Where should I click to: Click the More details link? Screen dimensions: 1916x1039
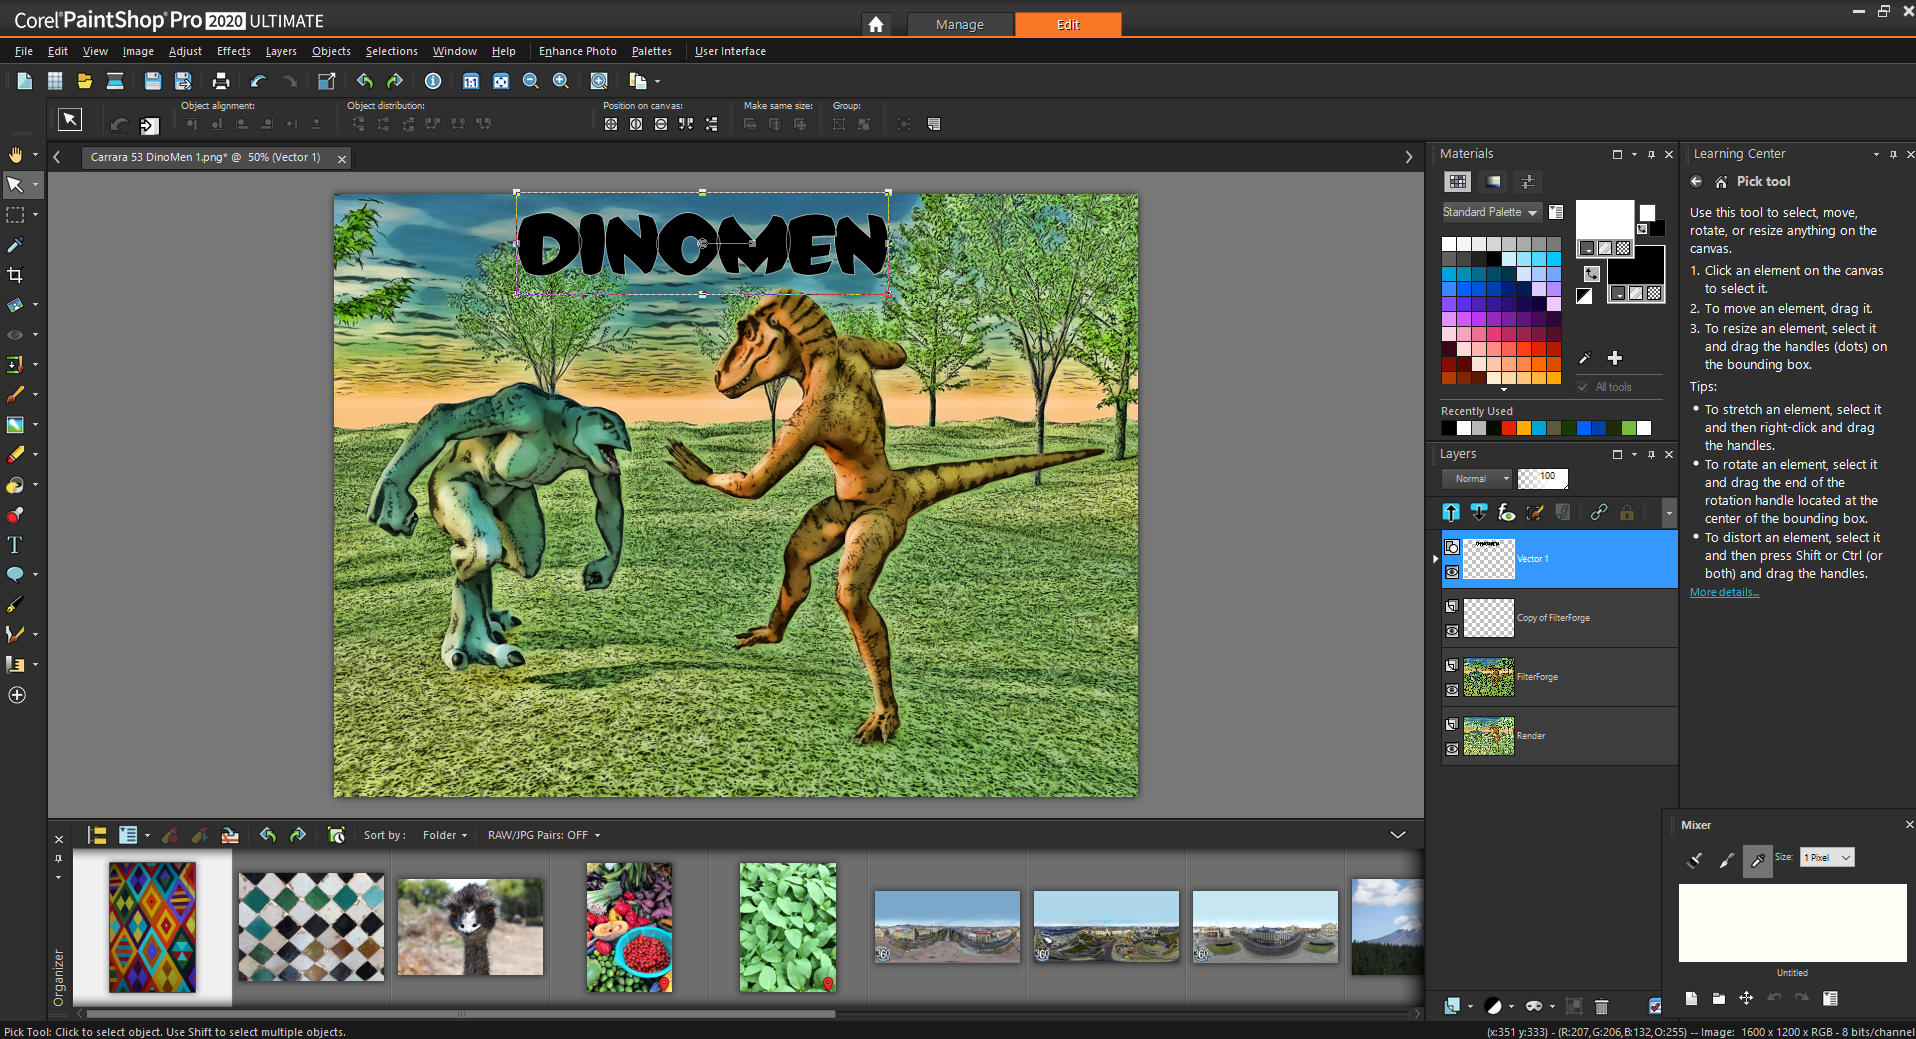click(x=1724, y=592)
